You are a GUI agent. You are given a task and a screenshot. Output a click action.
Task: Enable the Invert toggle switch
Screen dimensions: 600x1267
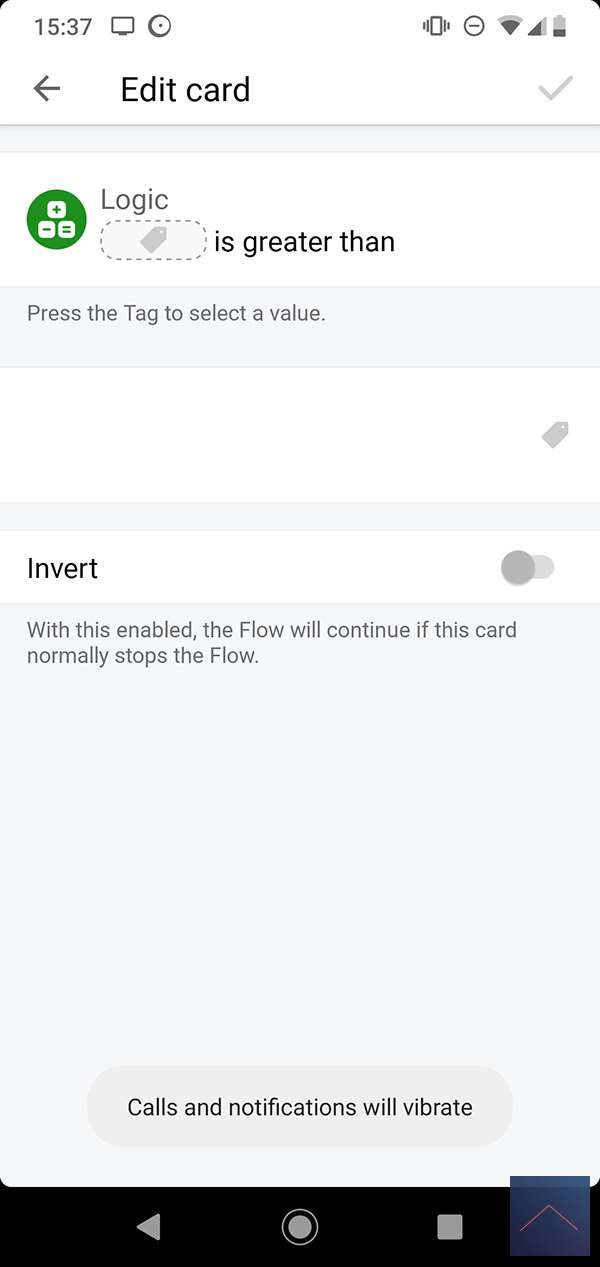click(x=527, y=568)
